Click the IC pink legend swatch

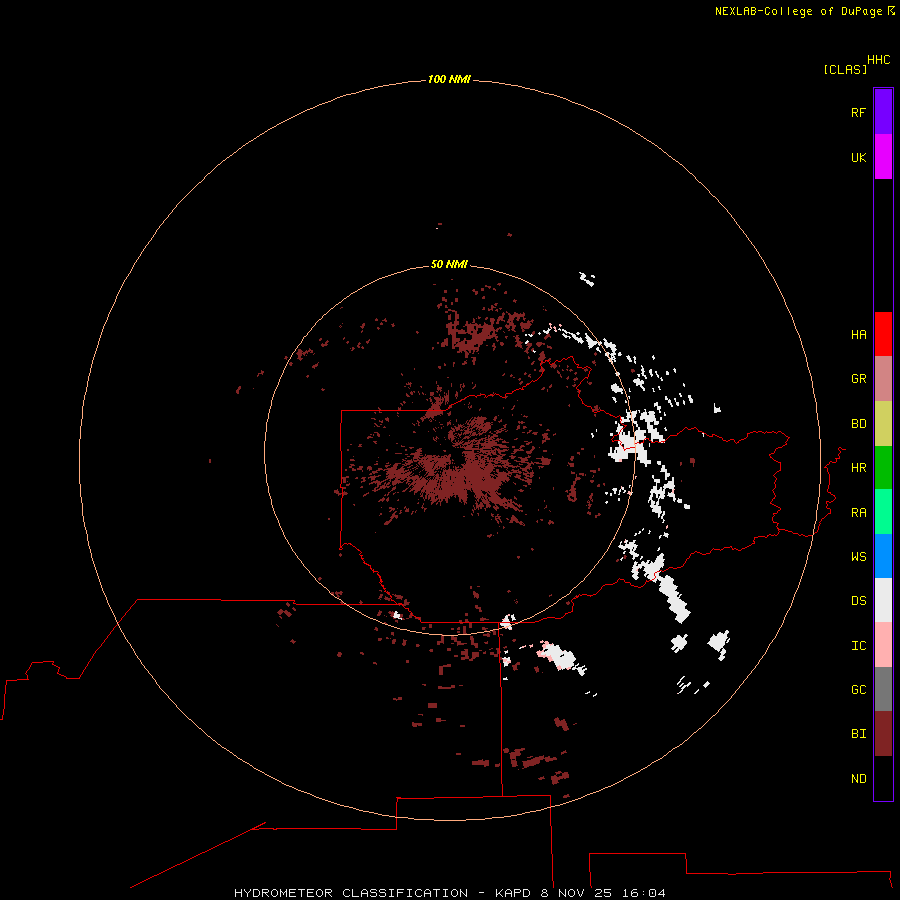pyautogui.click(x=883, y=645)
